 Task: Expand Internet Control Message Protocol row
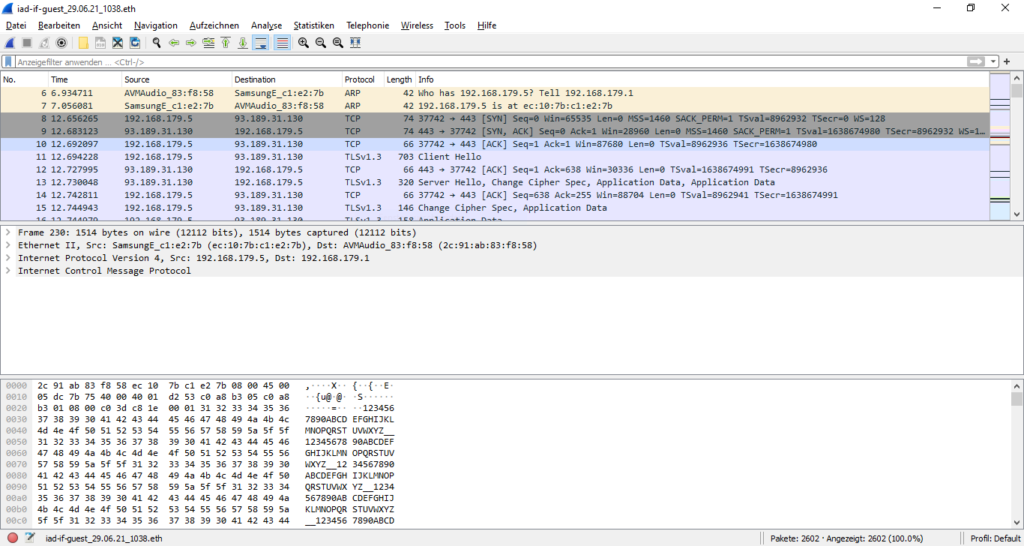coord(8,270)
